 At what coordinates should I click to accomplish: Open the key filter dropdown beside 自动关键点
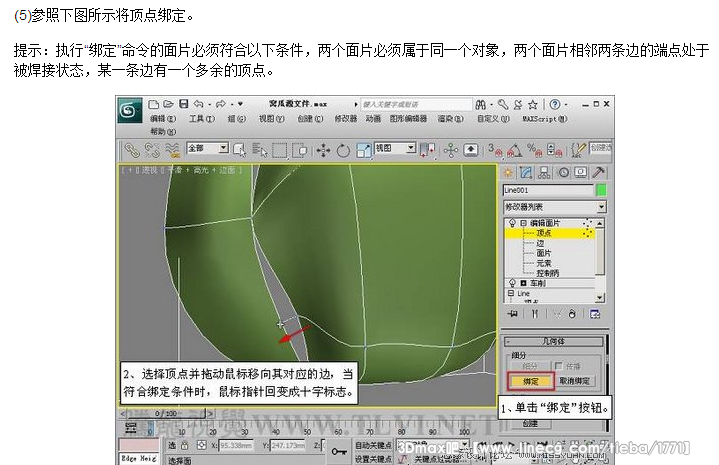point(465,445)
